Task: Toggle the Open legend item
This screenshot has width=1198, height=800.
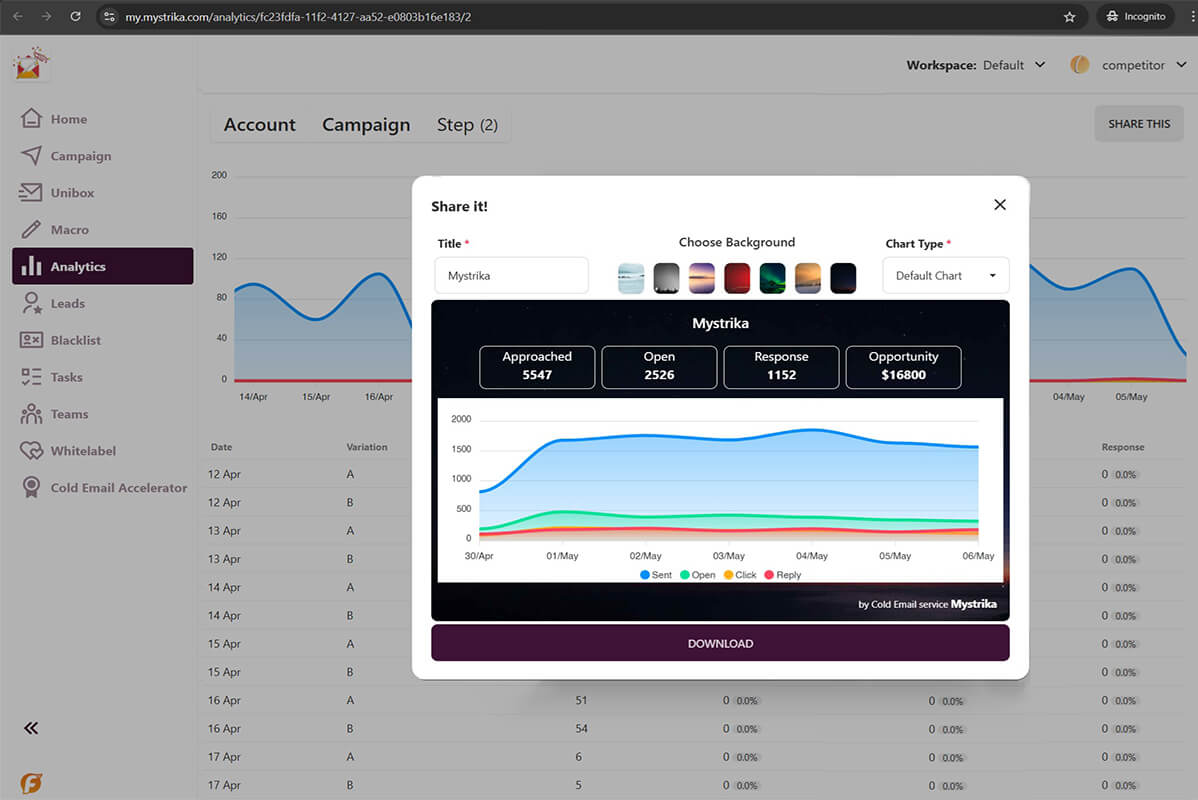Action: (x=697, y=575)
